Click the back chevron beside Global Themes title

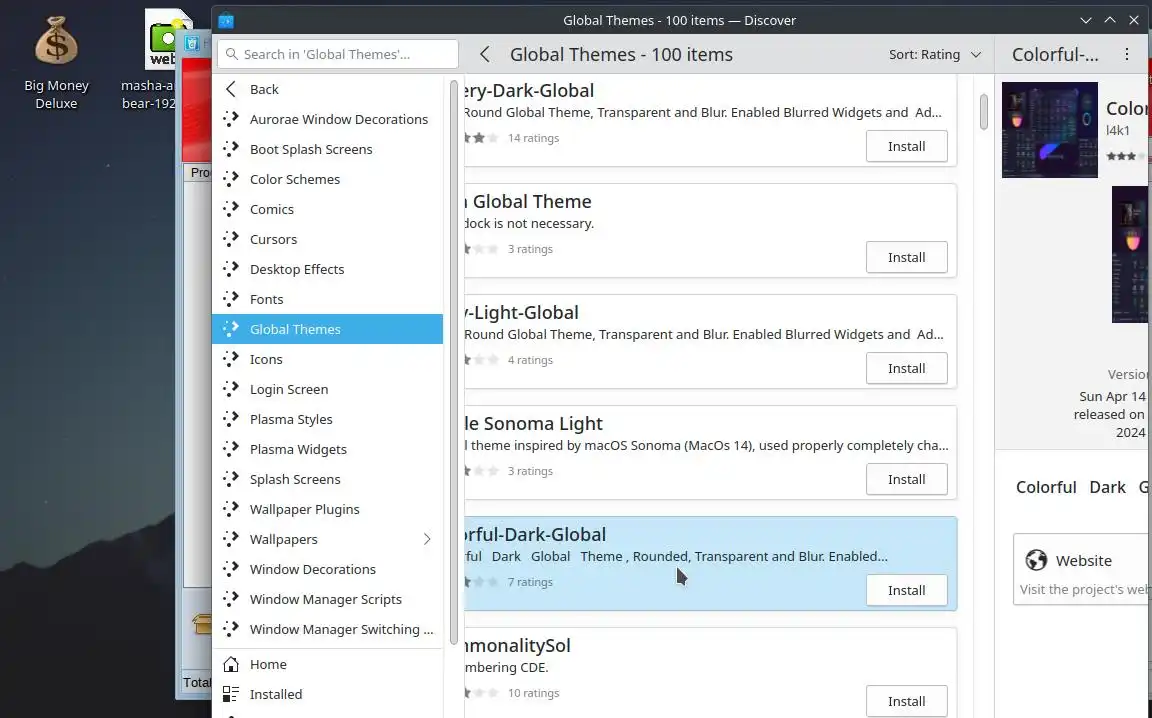(x=485, y=55)
